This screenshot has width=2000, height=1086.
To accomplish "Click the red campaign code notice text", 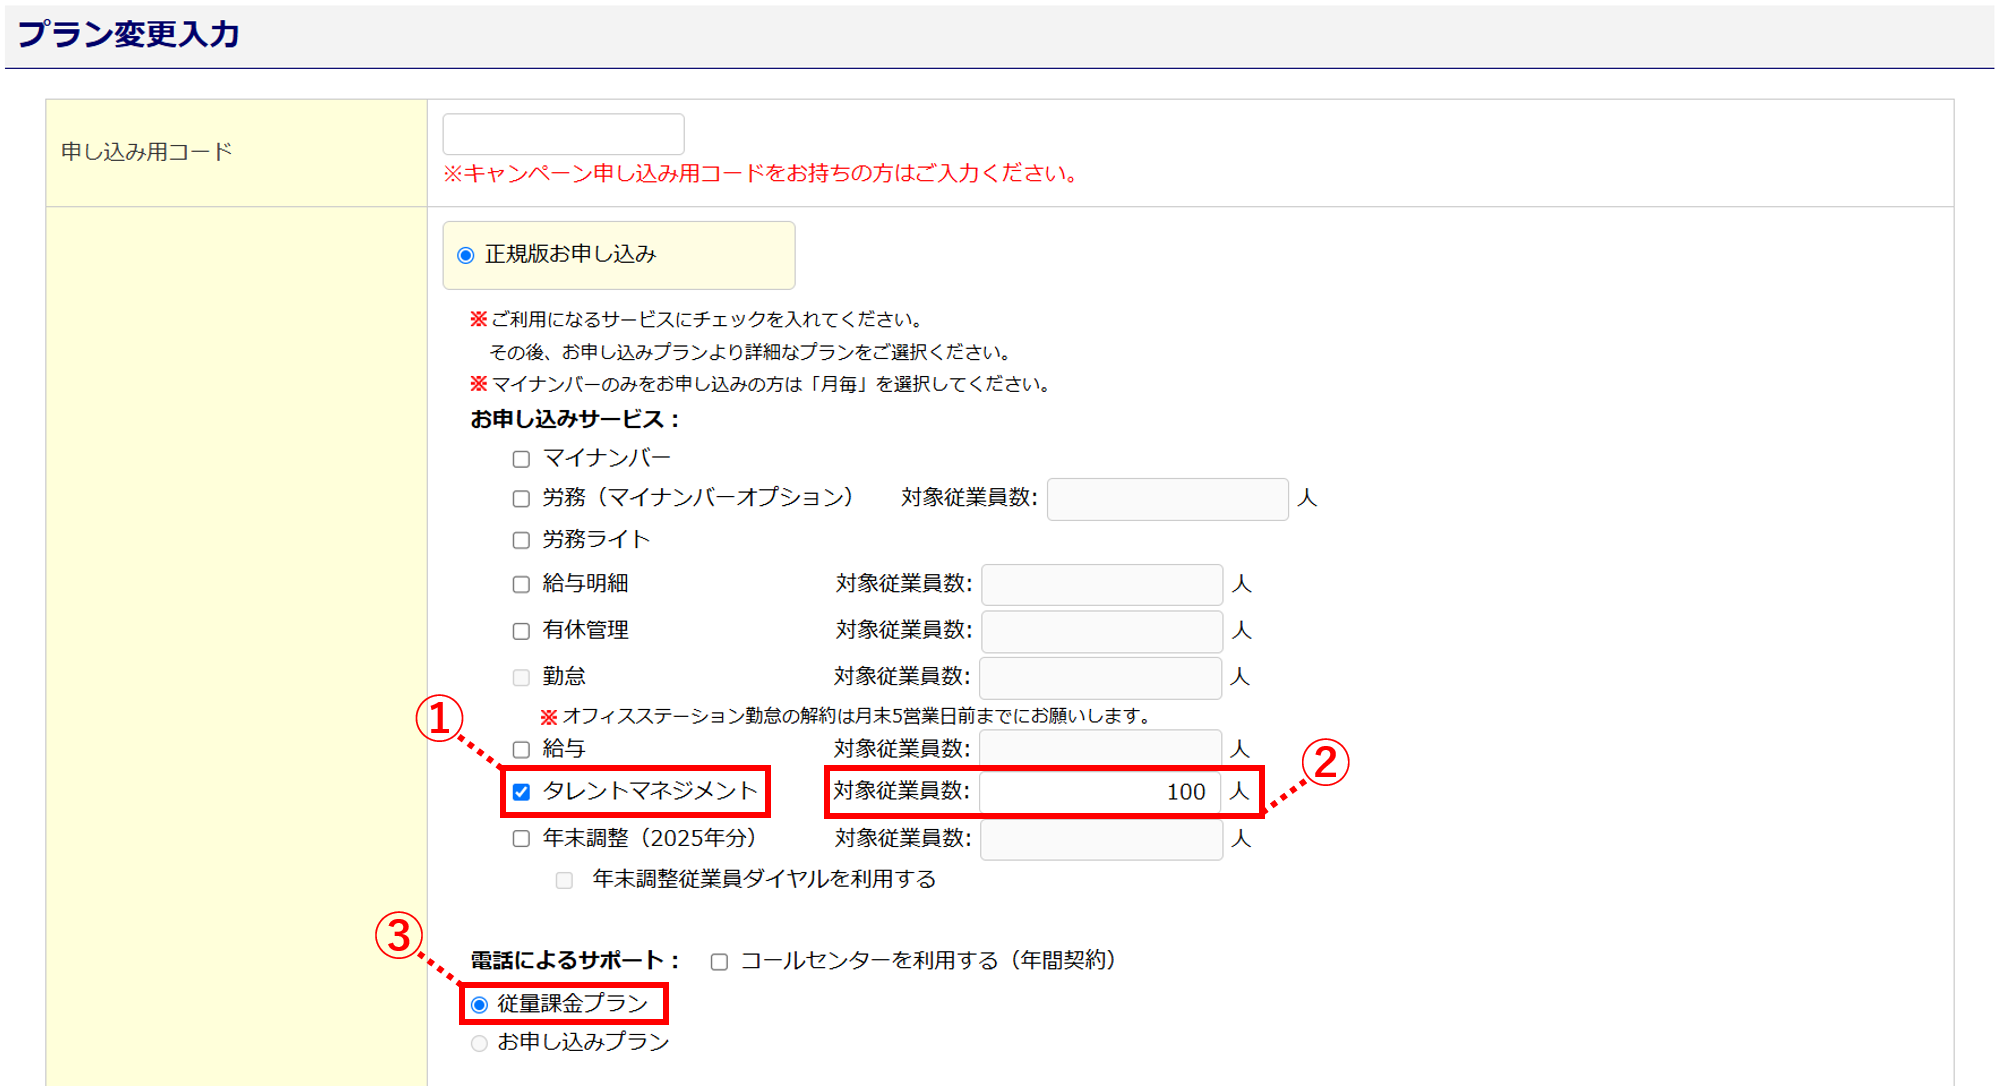I will click(763, 174).
